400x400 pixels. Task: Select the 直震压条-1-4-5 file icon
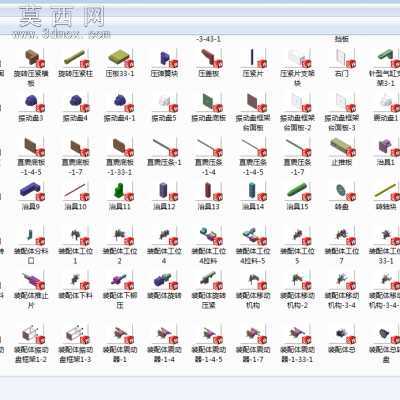pyautogui.click(x=253, y=147)
